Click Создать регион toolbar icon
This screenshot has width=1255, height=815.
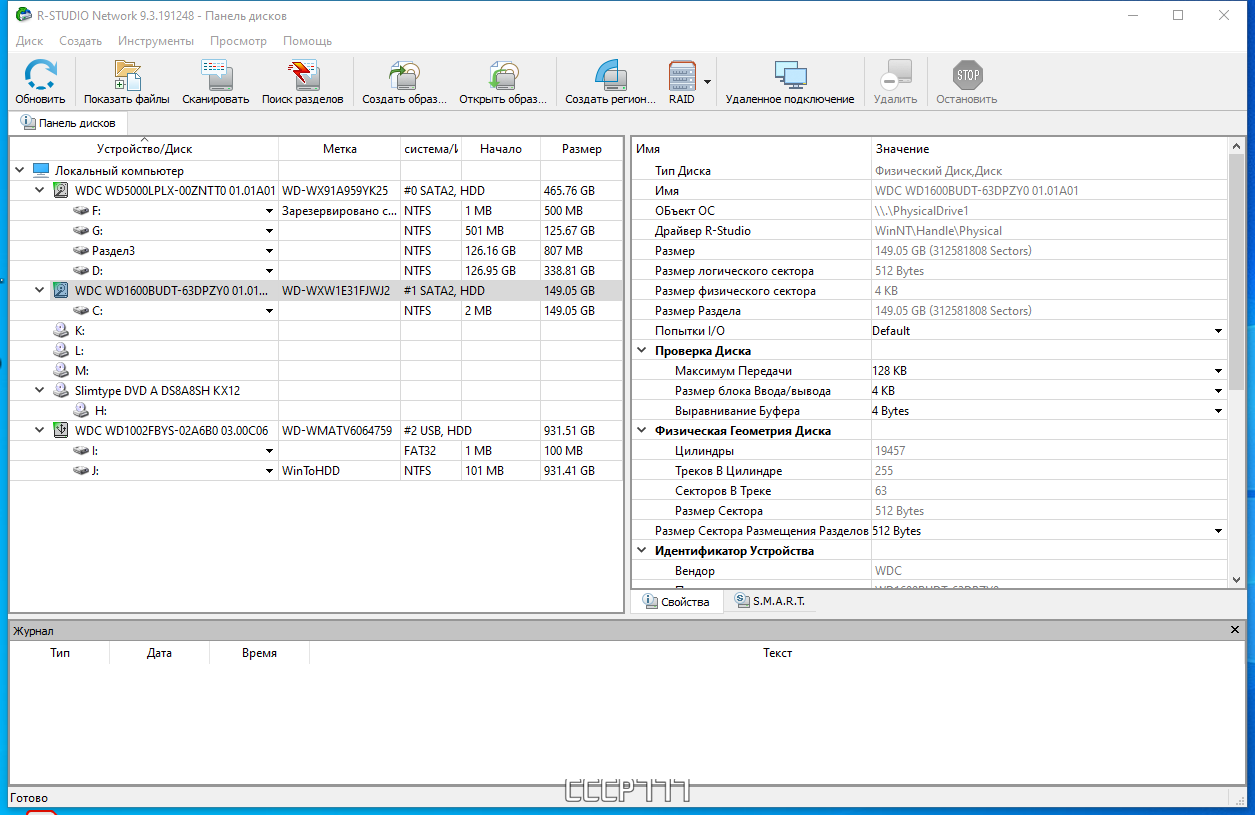[x=610, y=77]
